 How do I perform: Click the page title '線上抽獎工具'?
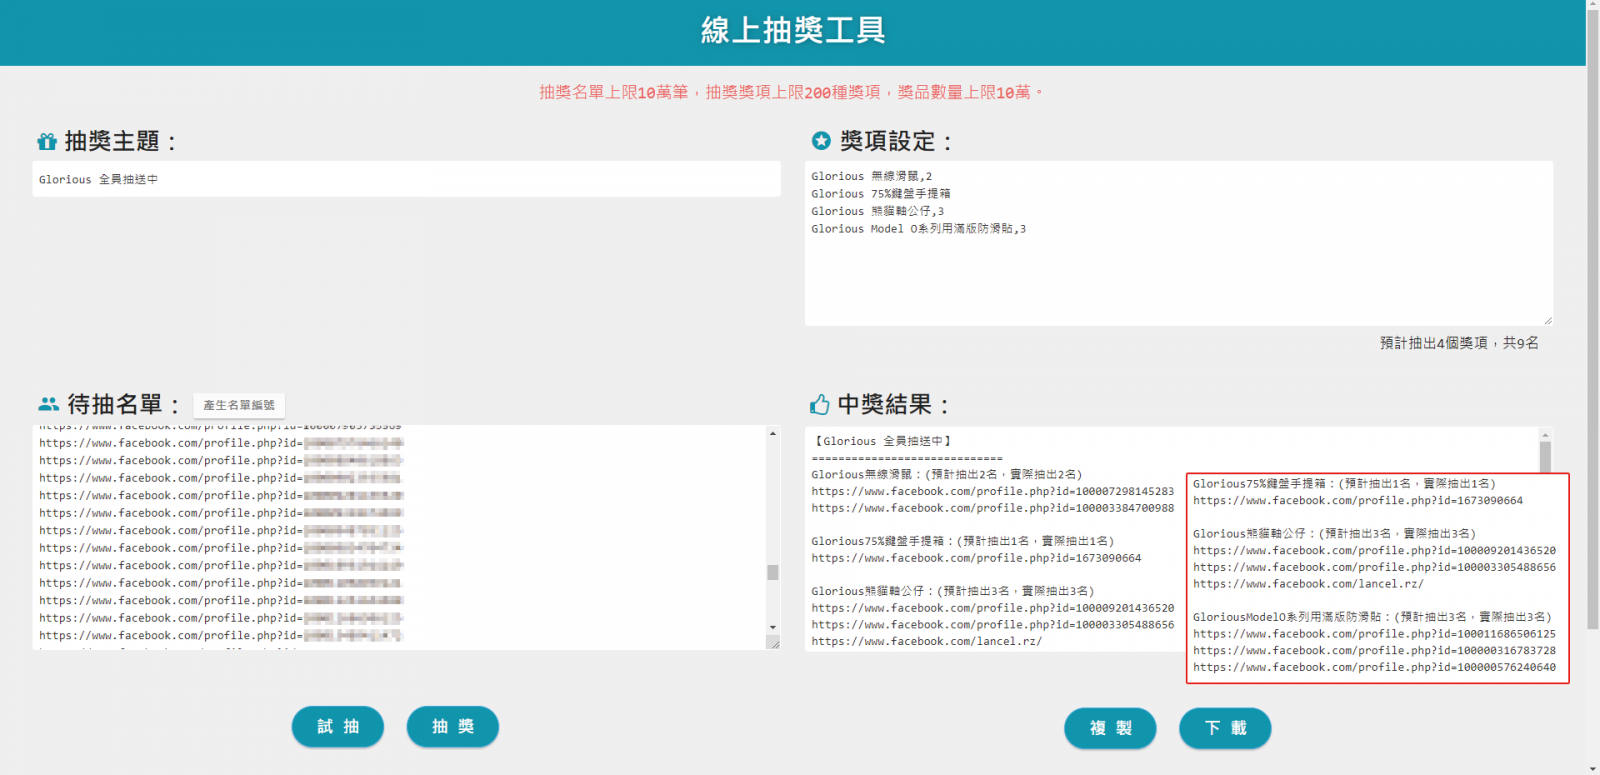point(793,30)
